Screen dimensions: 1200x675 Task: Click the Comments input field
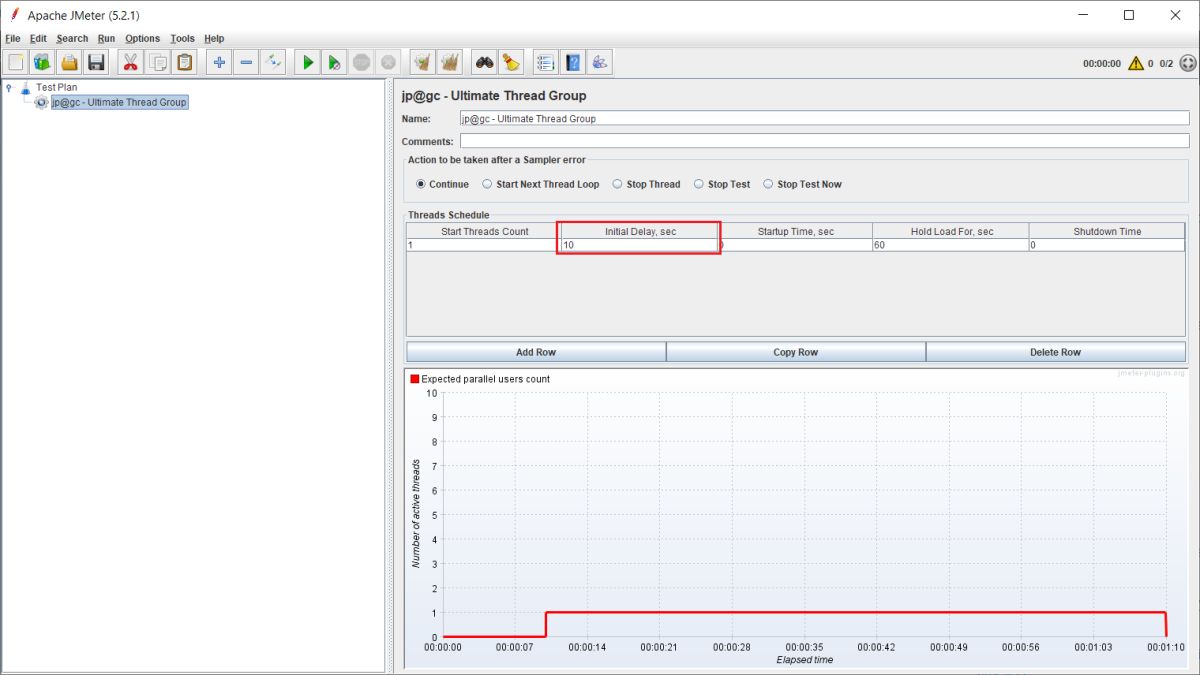coord(825,141)
